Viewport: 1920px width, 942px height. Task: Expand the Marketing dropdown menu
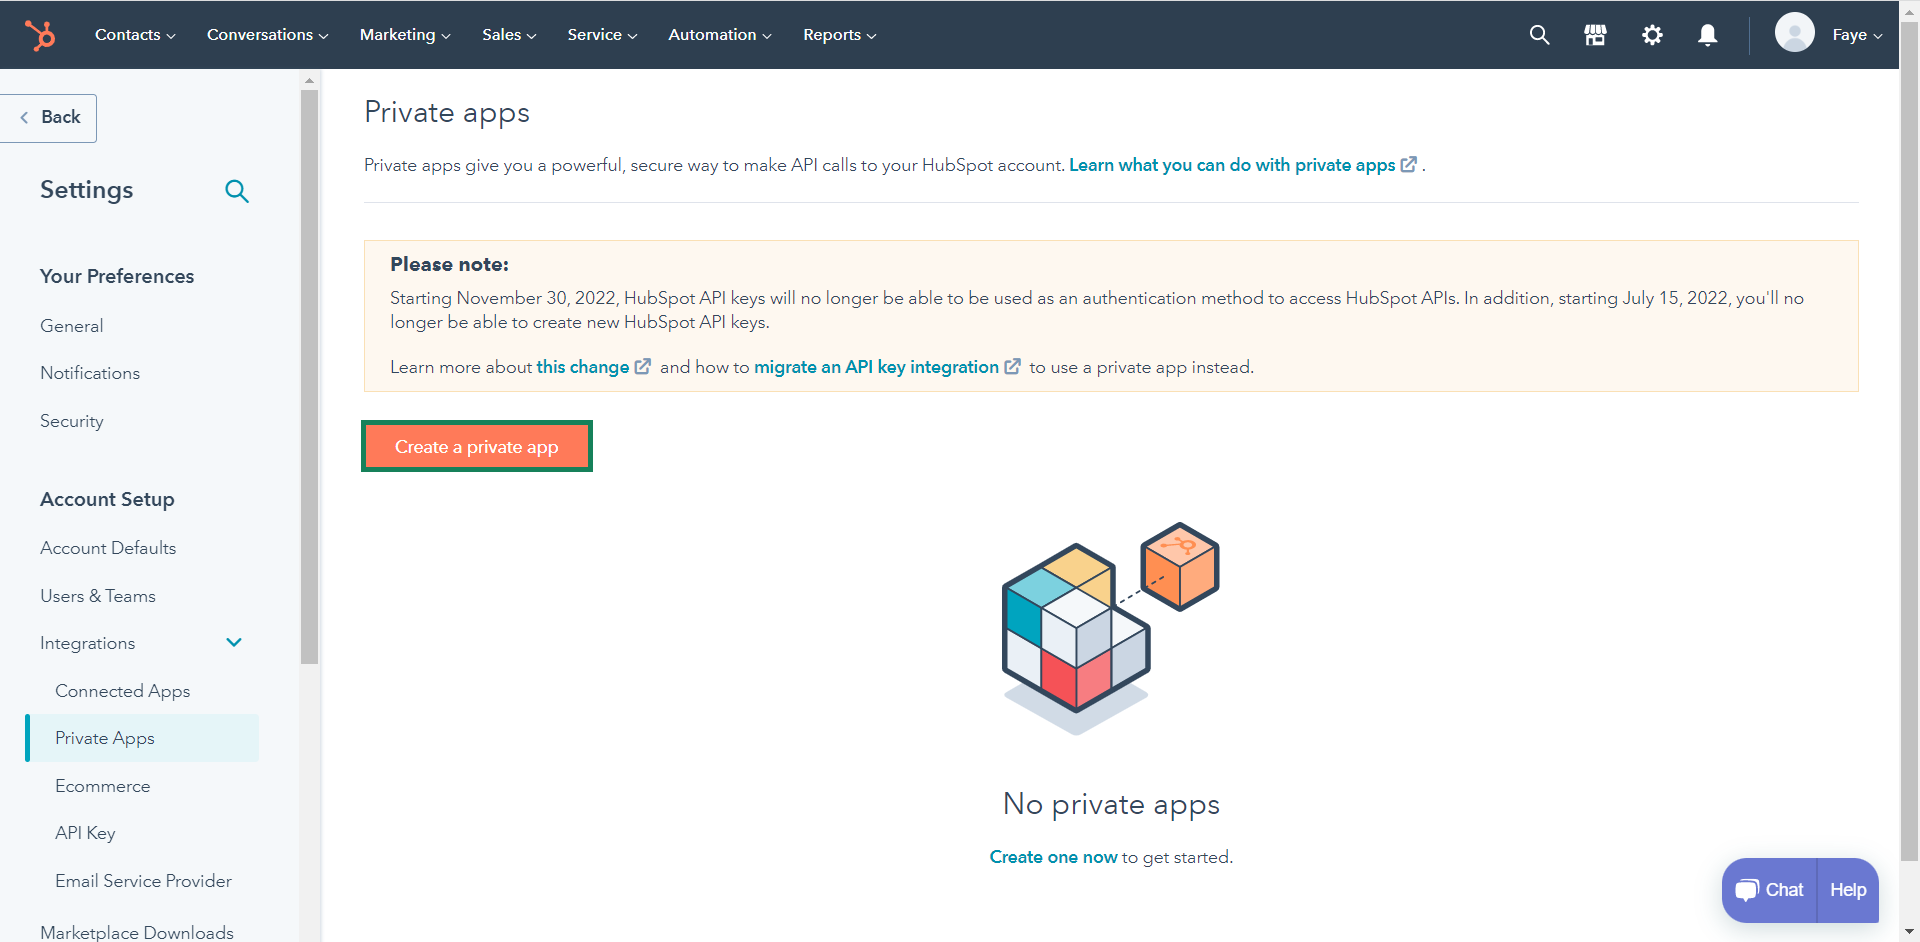click(x=404, y=35)
